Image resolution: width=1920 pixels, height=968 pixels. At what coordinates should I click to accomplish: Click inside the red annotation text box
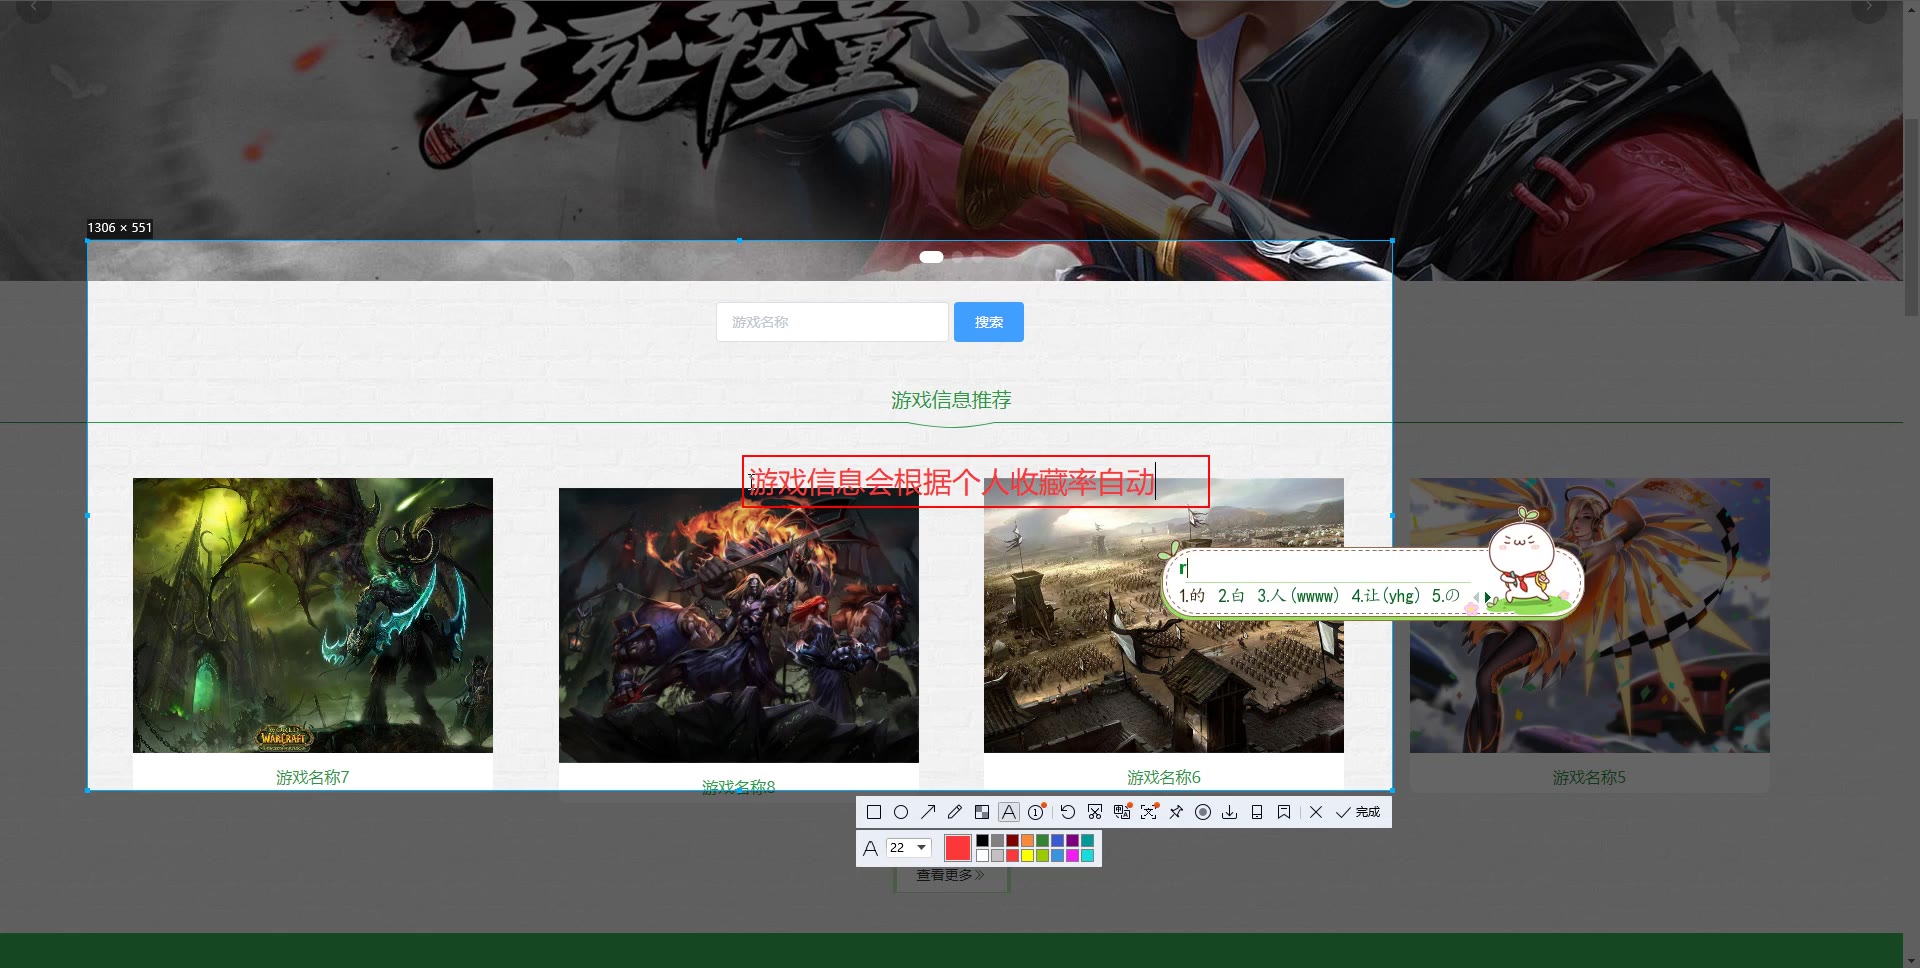(x=975, y=482)
